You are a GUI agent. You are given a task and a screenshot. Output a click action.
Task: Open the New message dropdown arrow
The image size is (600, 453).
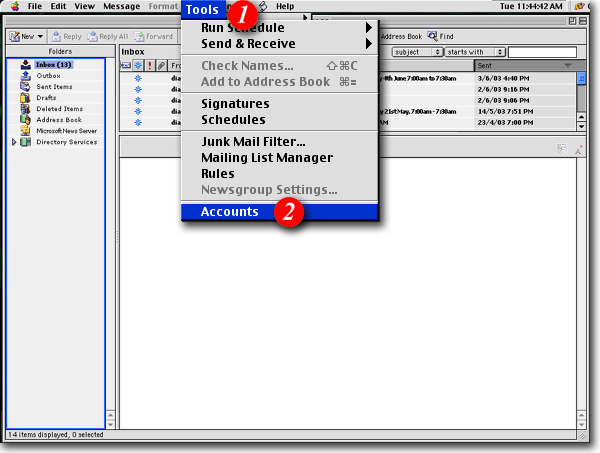point(40,37)
